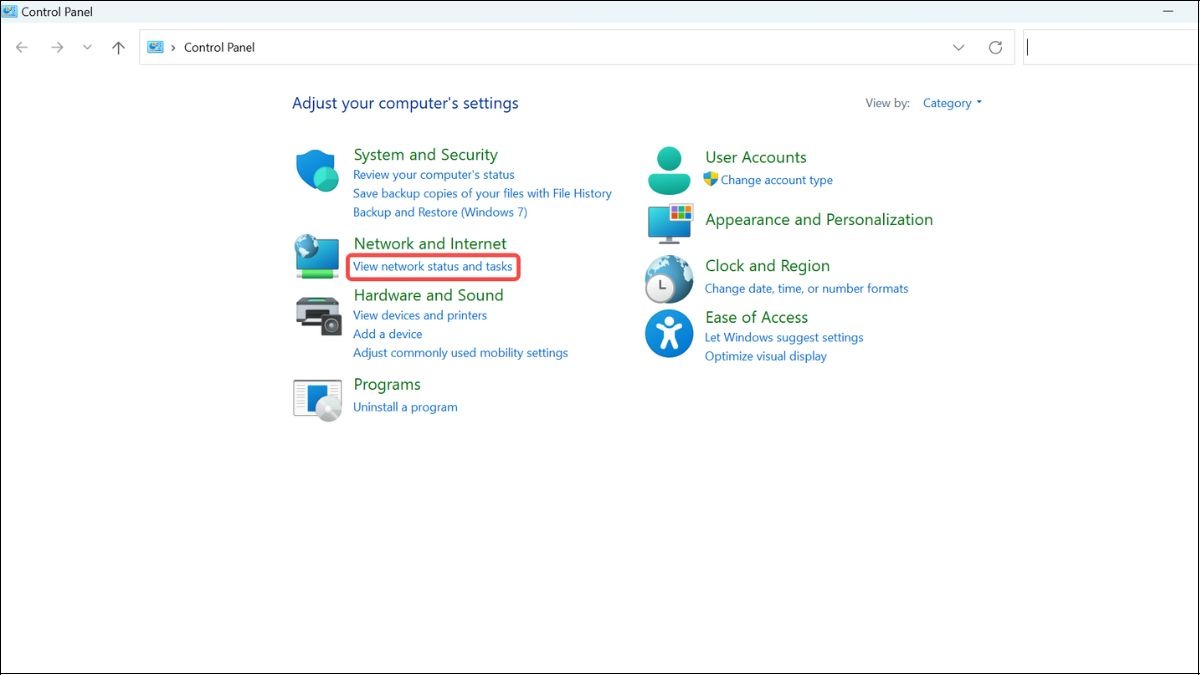This screenshot has width=1200, height=675.
Task: Open the Programs disc icon
Action: pyautogui.click(x=318, y=398)
